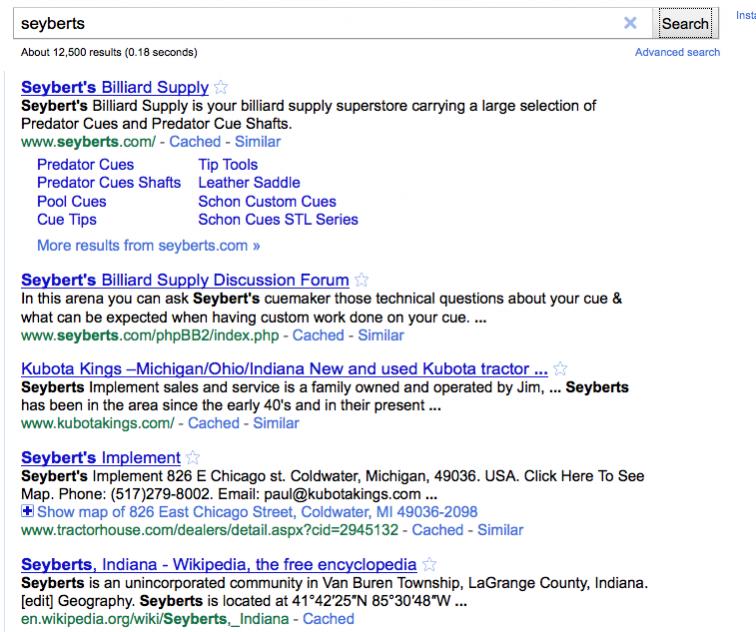Open Advanced search

[x=677, y=52]
